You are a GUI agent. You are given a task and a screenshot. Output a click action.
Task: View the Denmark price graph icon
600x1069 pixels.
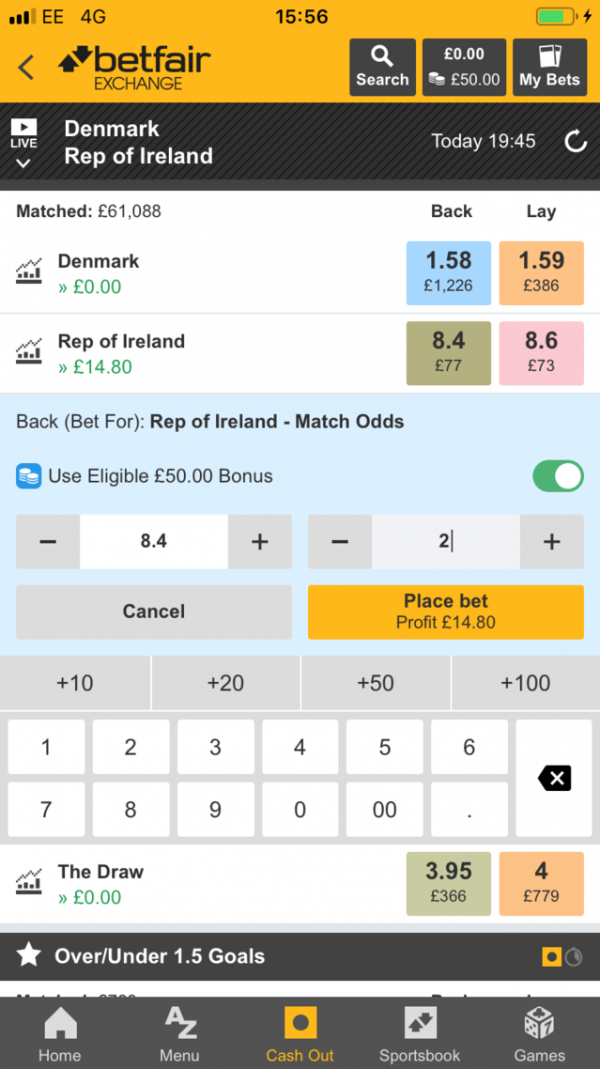(29, 273)
